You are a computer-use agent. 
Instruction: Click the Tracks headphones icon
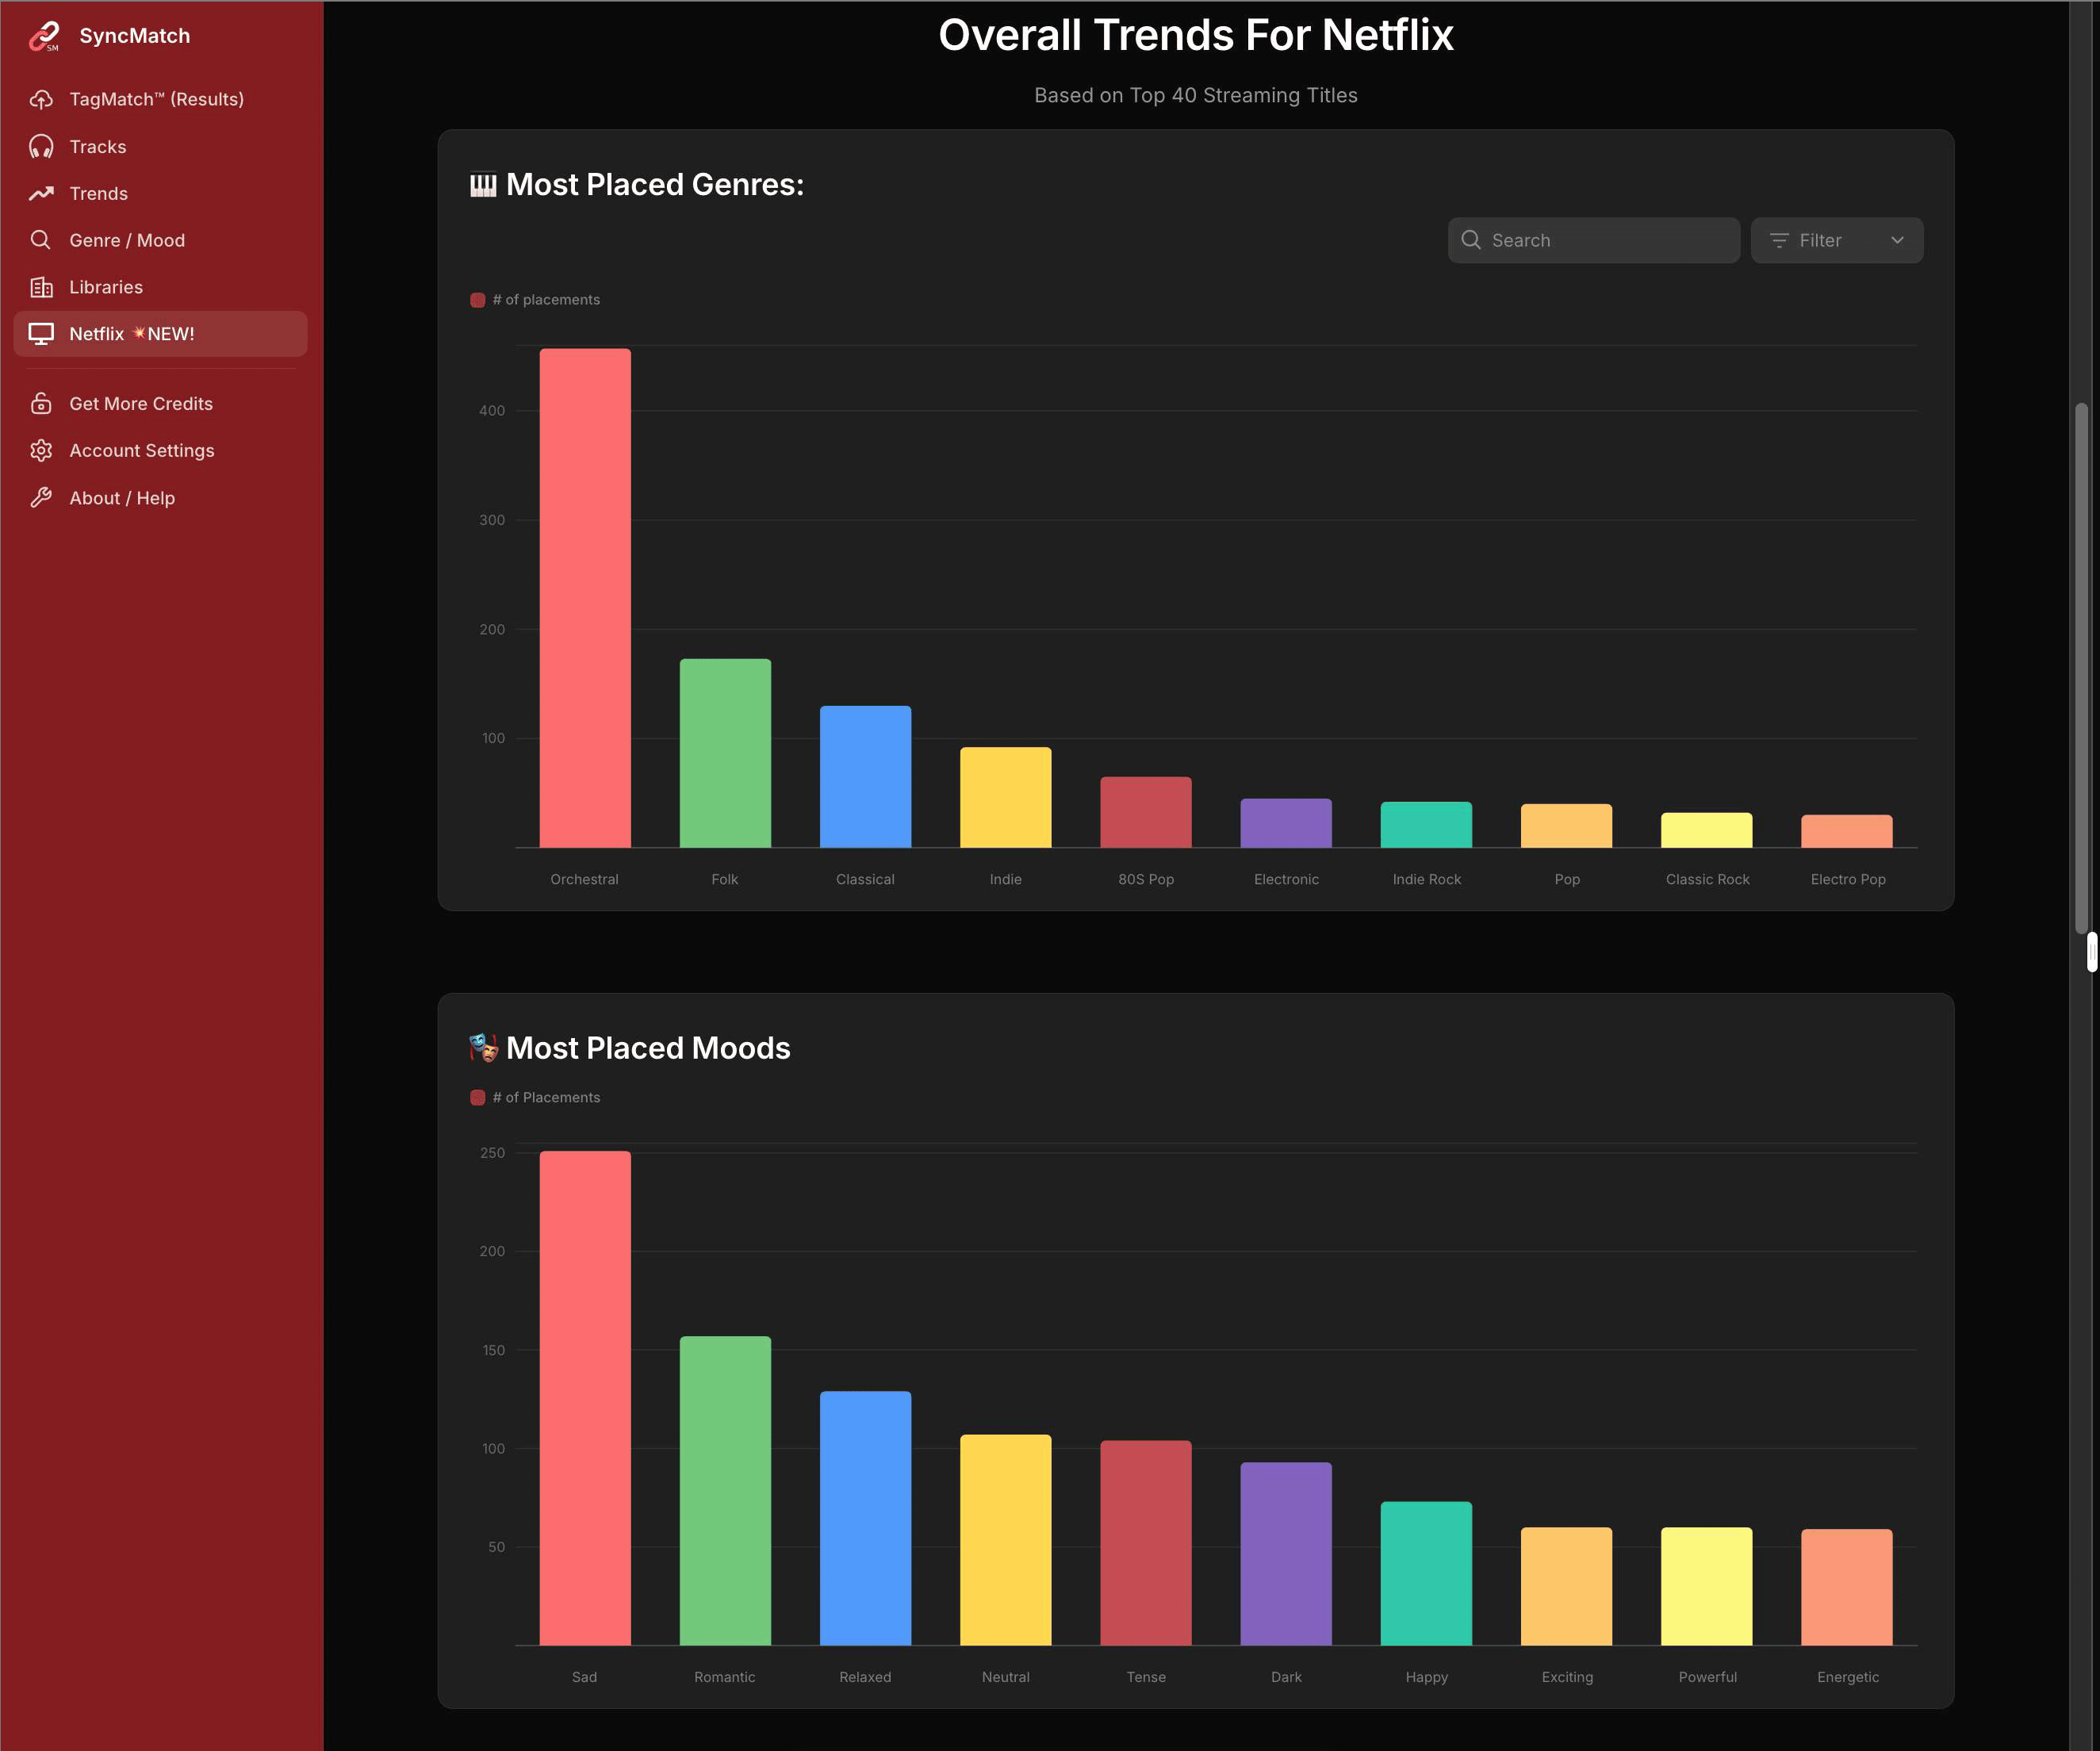[x=41, y=147]
